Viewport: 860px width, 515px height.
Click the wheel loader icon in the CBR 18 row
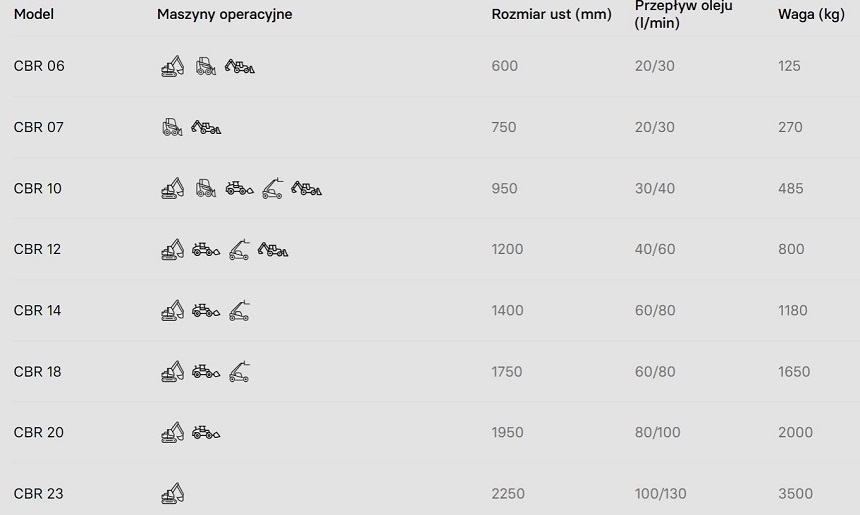[x=205, y=372]
